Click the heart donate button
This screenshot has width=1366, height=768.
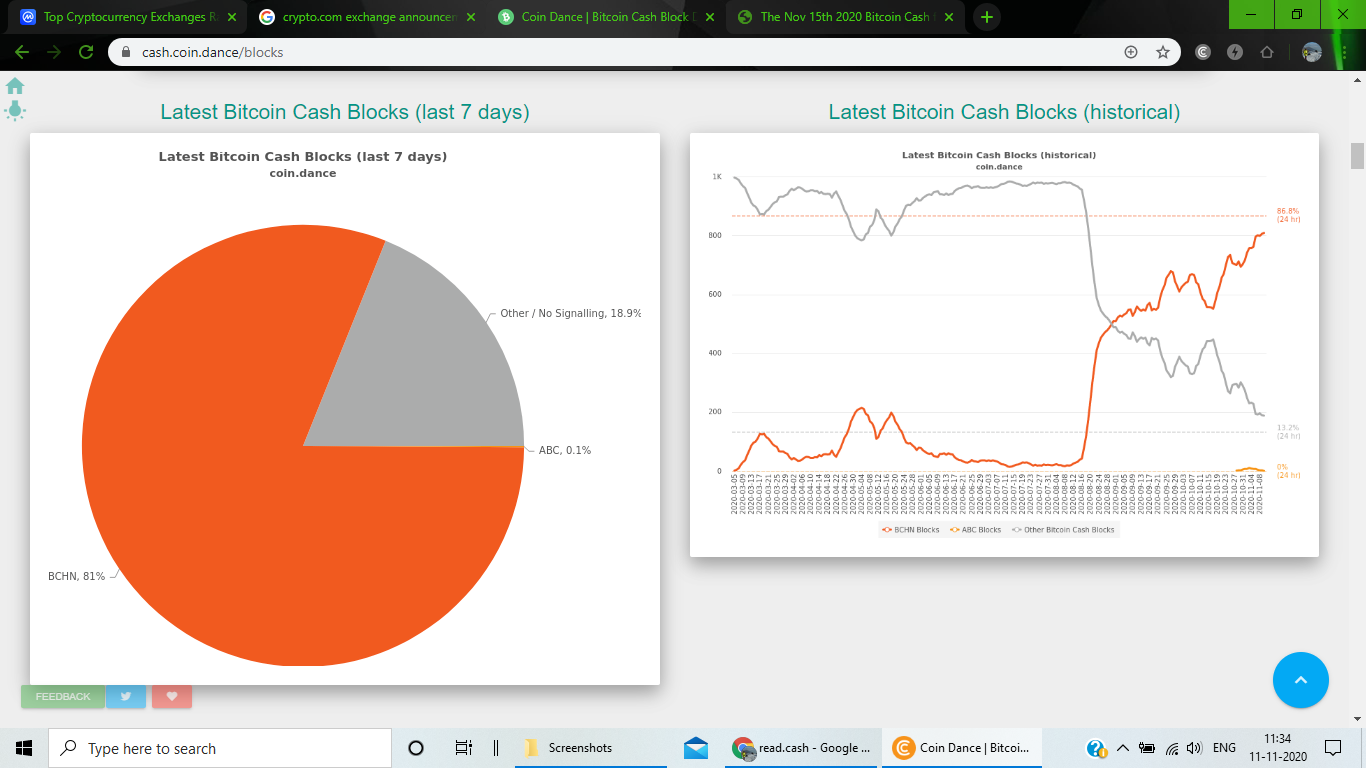pos(172,696)
